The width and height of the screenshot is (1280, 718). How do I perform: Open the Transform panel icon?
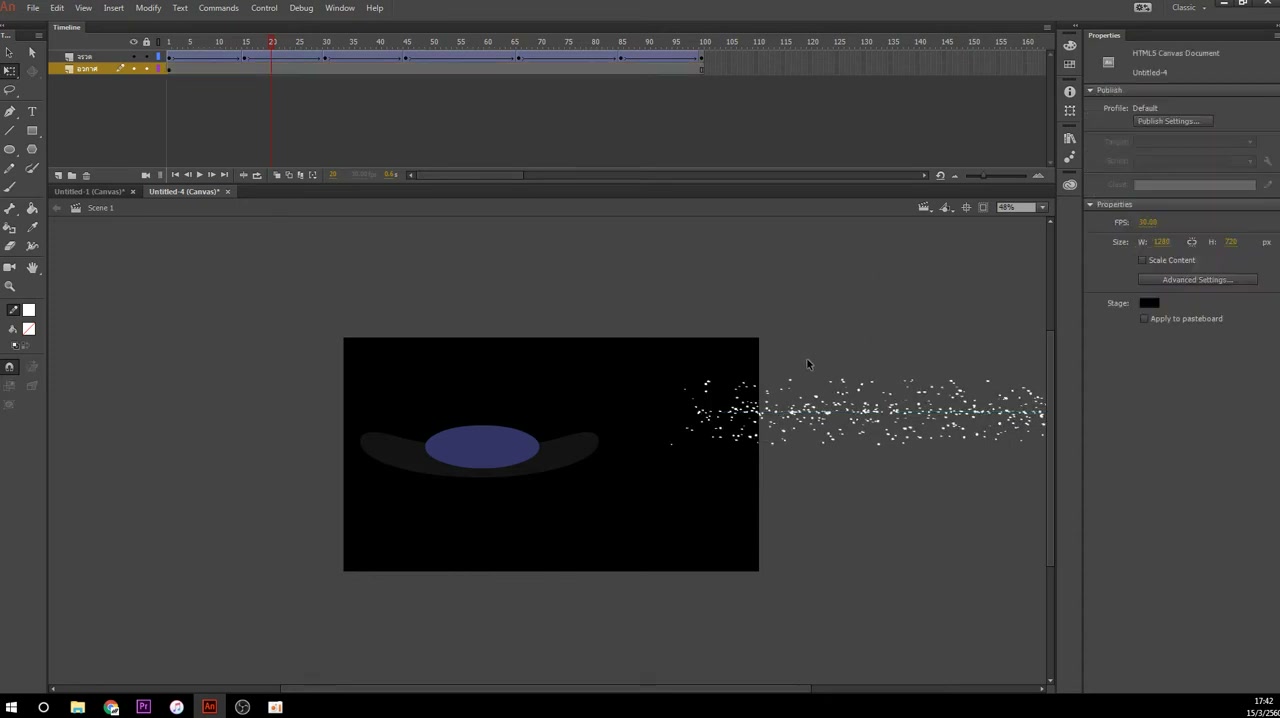point(1070,111)
